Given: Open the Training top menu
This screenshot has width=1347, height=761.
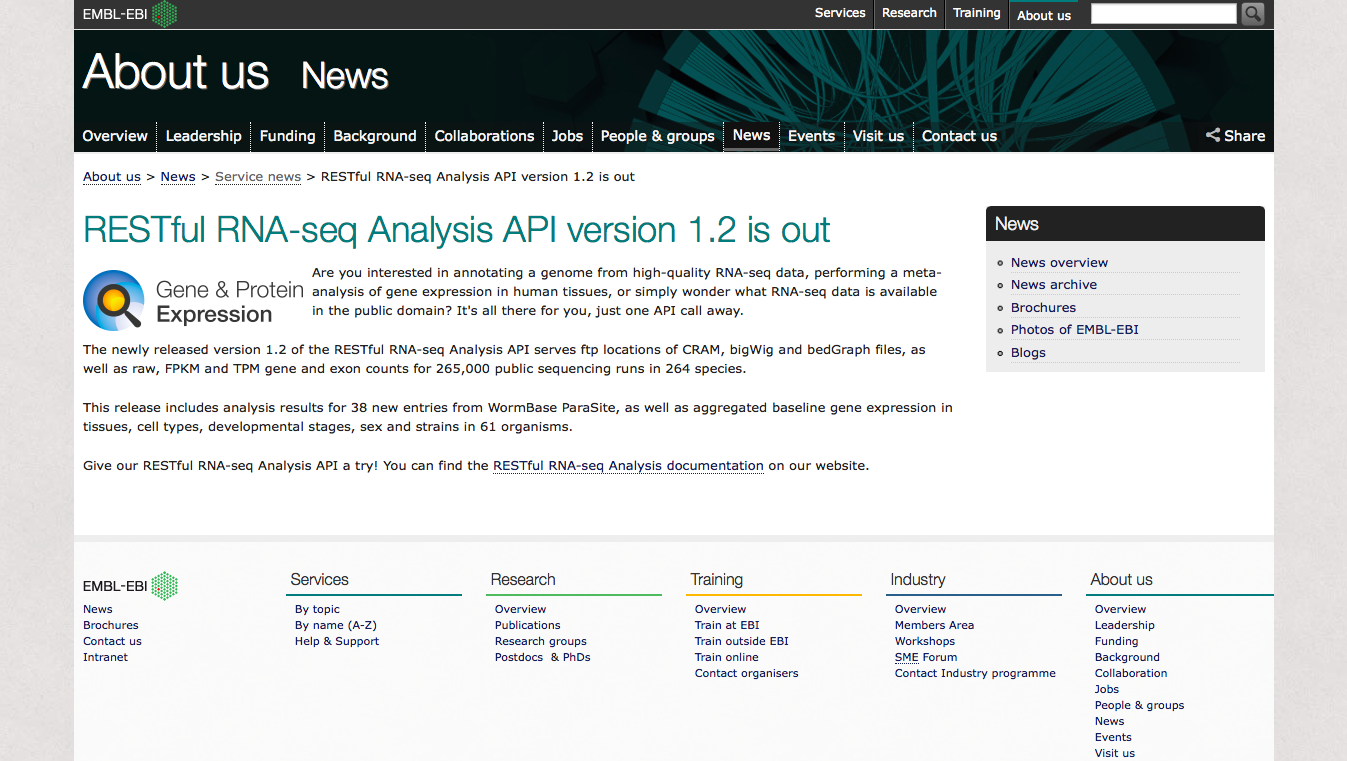Looking at the screenshot, I should (x=977, y=13).
